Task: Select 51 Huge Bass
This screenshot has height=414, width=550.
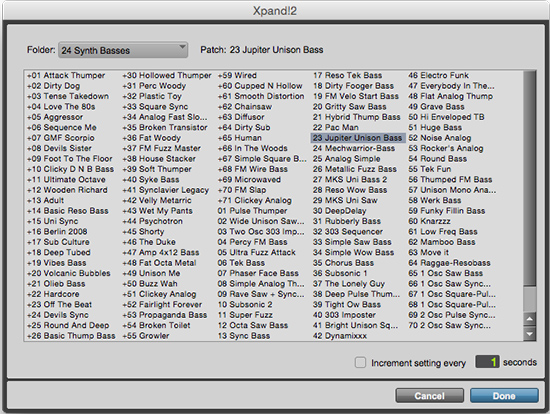Action: pyautogui.click(x=435, y=127)
